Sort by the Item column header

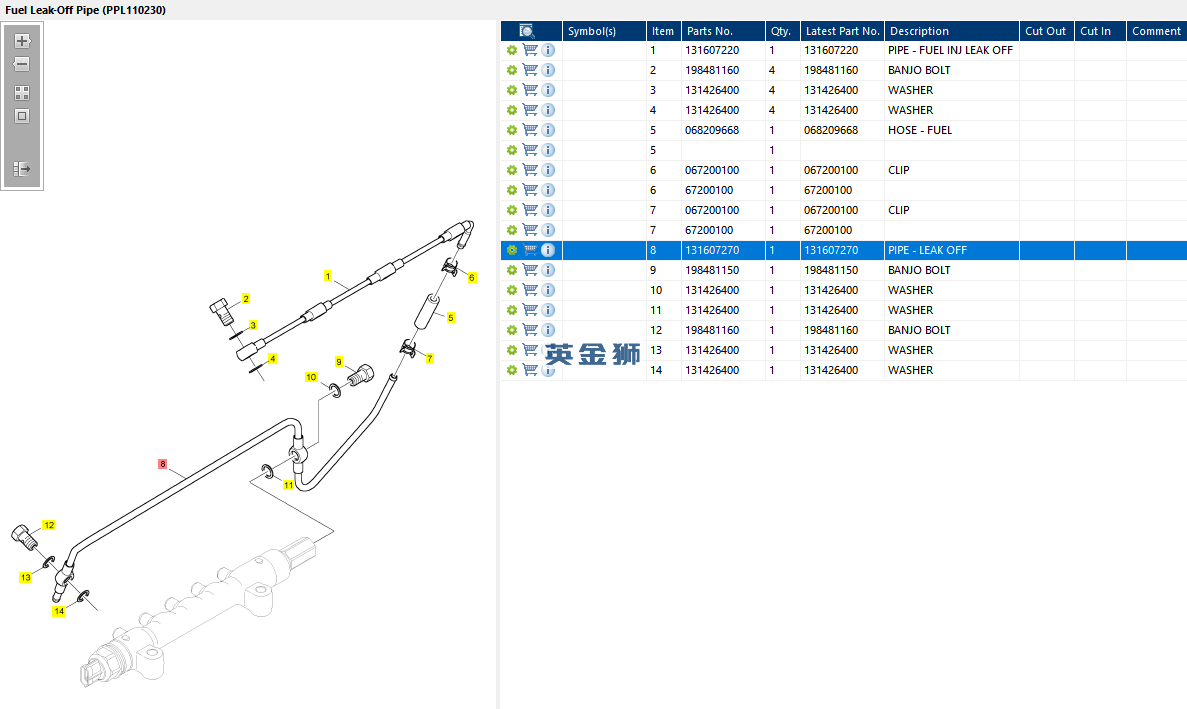coord(663,31)
